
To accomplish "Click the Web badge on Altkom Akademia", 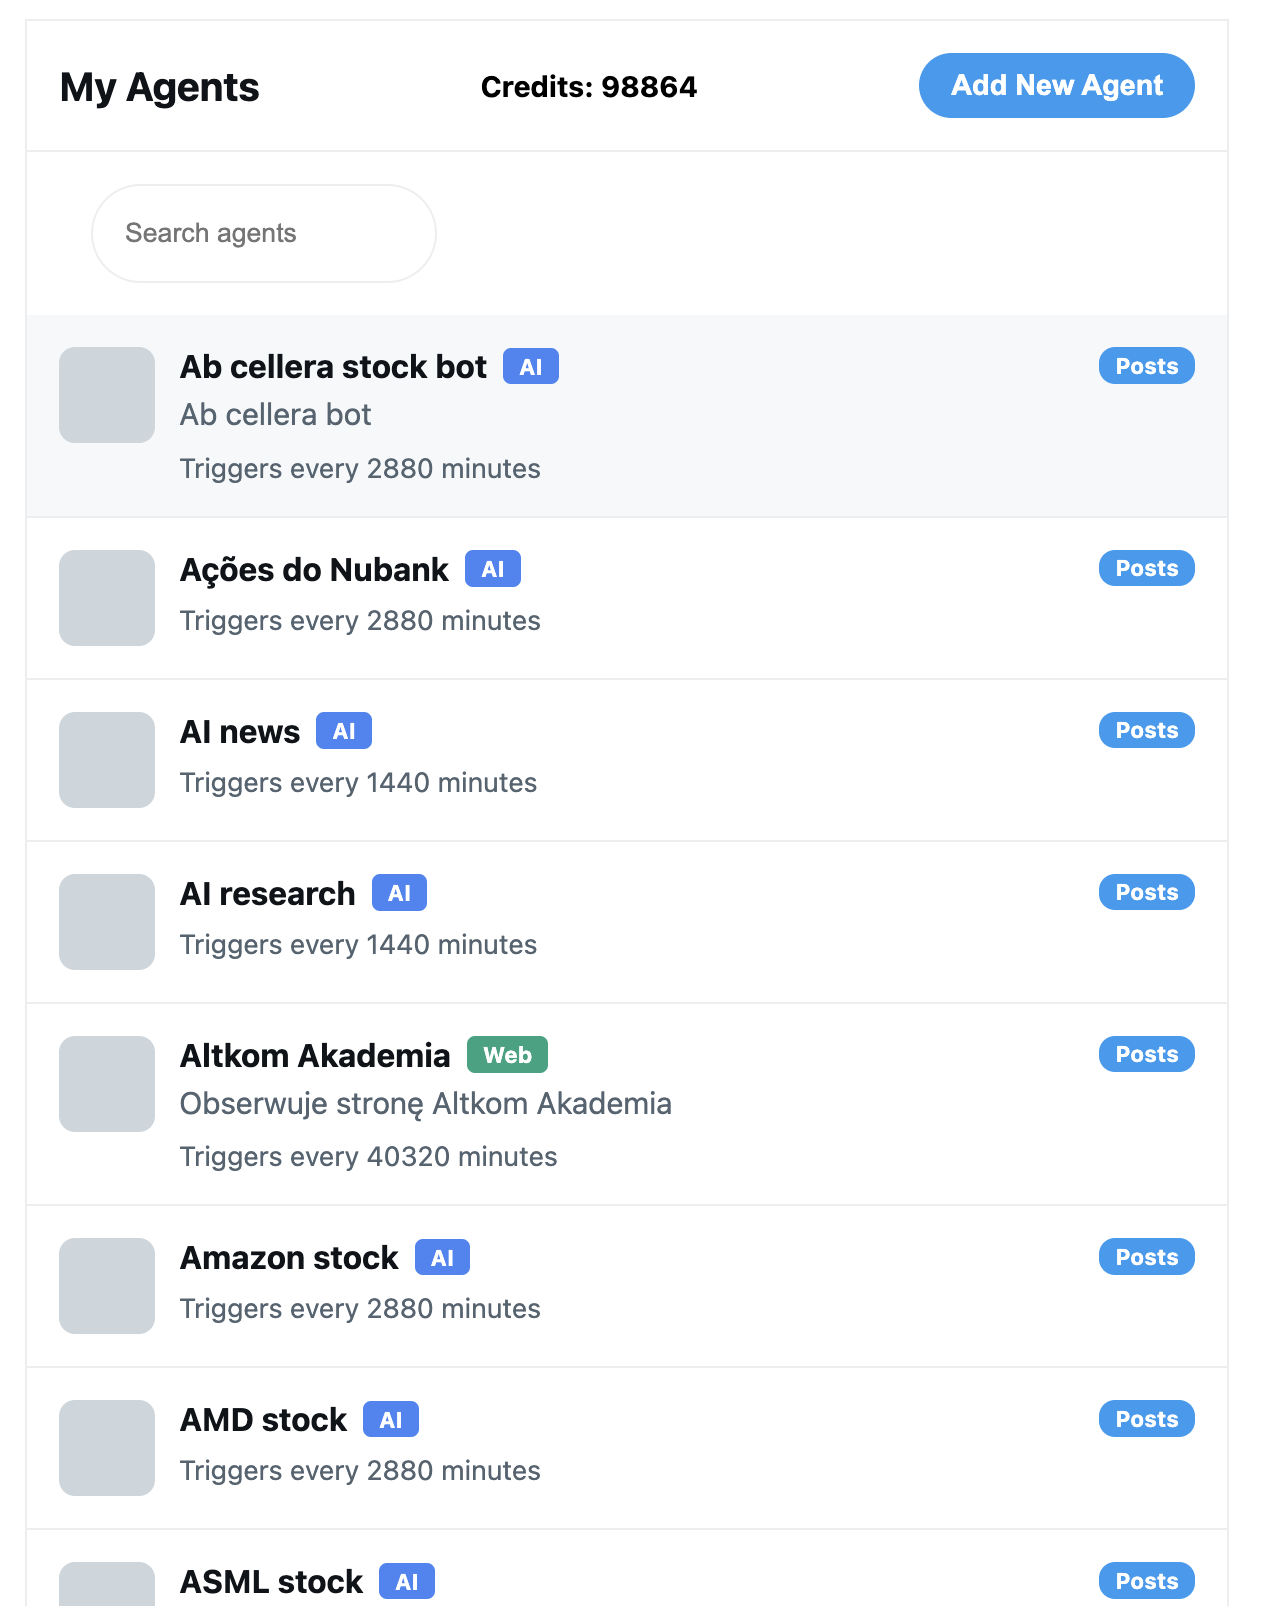I will [x=507, y=1054].
